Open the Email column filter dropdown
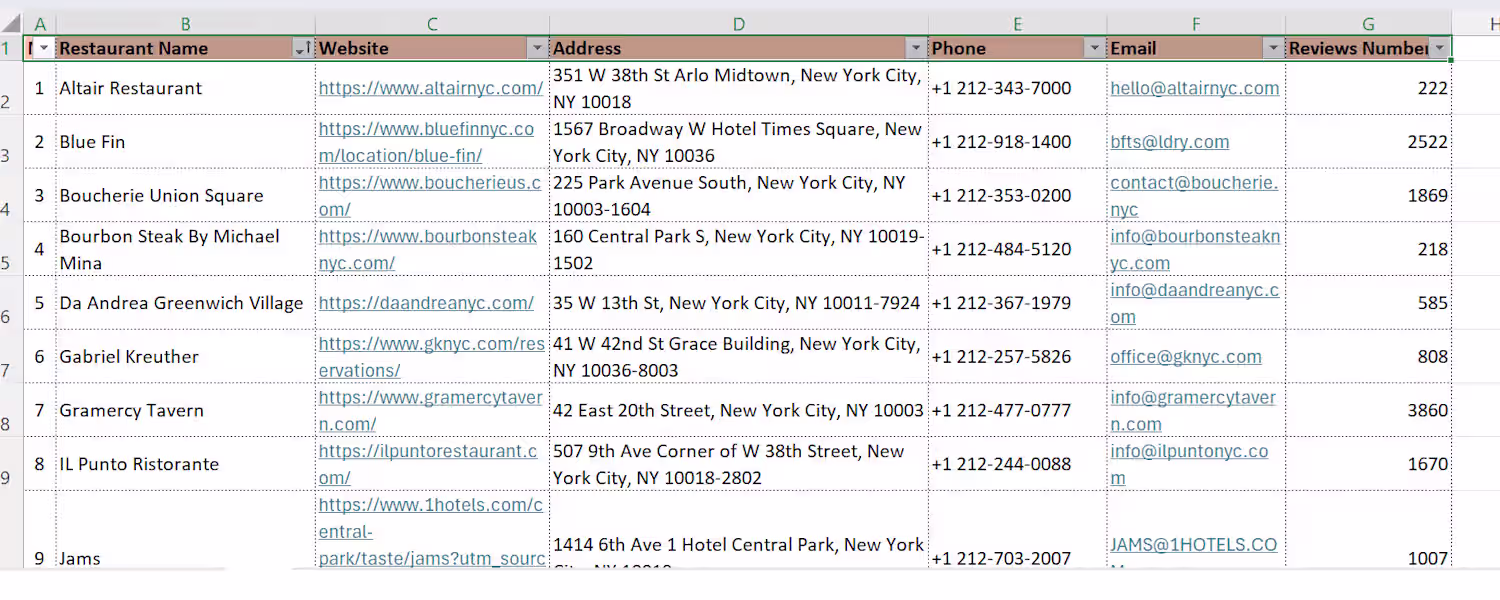This screenshot has height=600, width=1500. point(1273,48)
